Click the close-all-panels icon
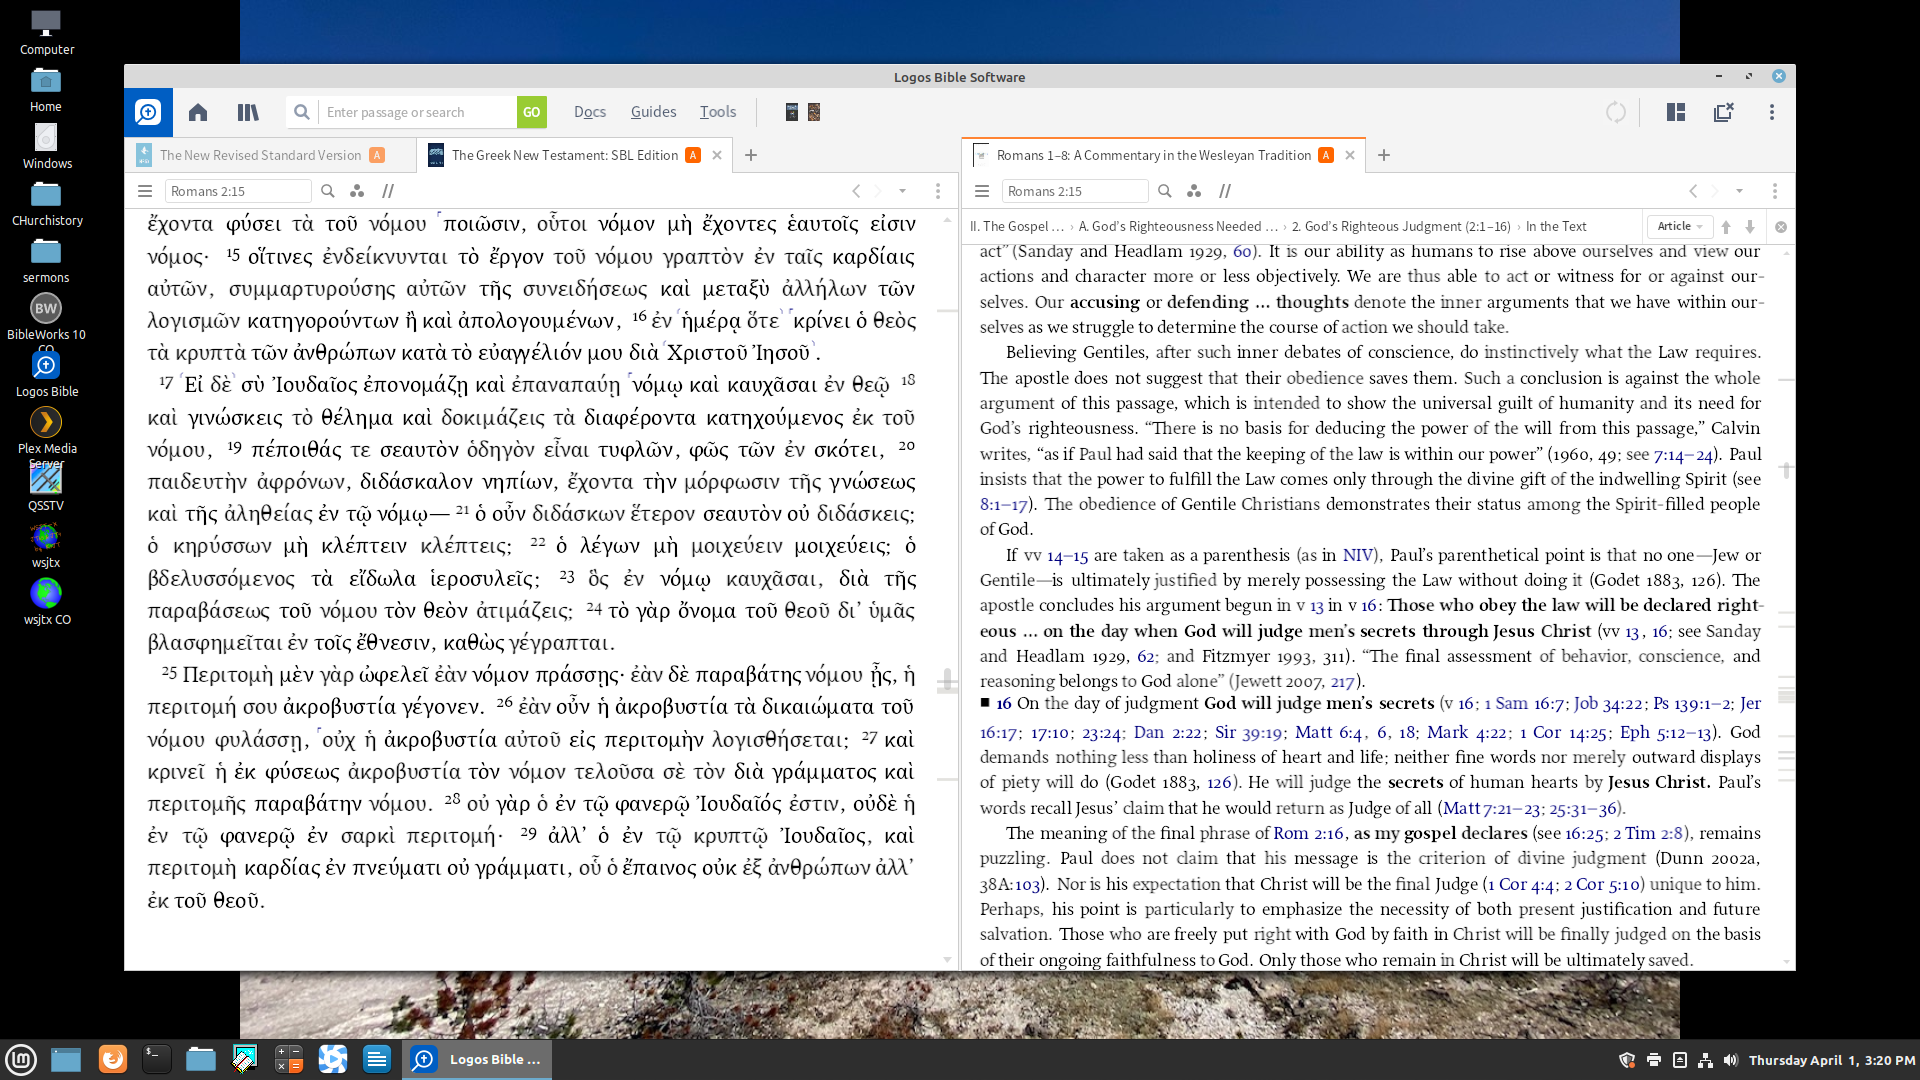This screenshot has height=1080, width=1920. (1723, 112)
